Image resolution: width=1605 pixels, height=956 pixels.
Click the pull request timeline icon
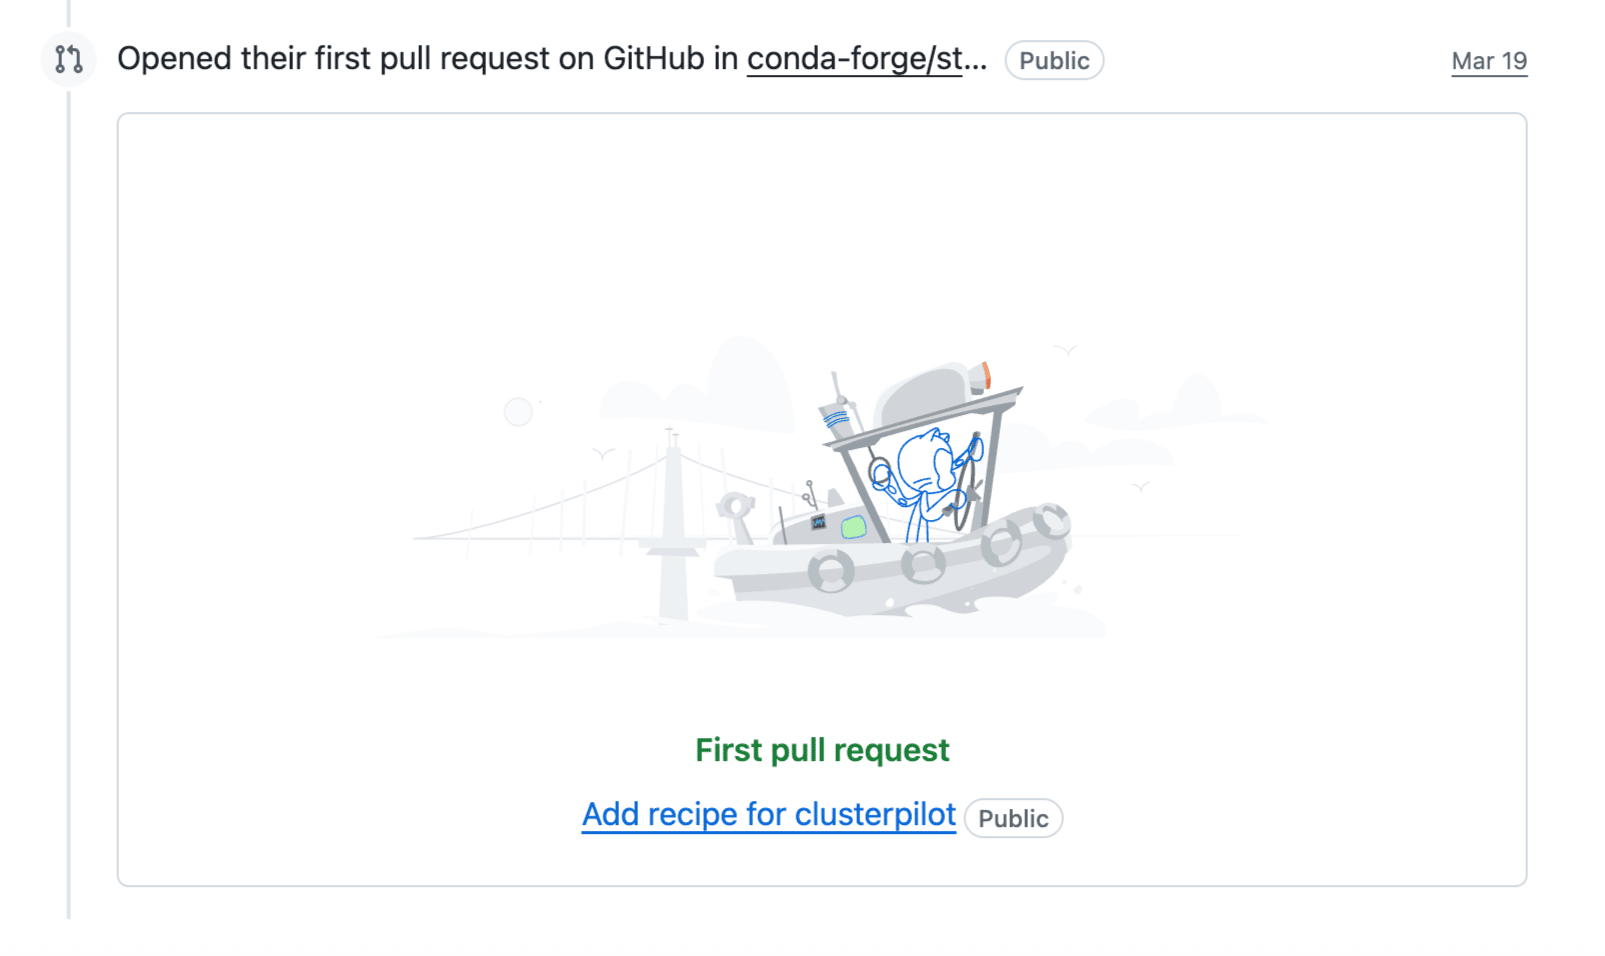coord(68,60)
